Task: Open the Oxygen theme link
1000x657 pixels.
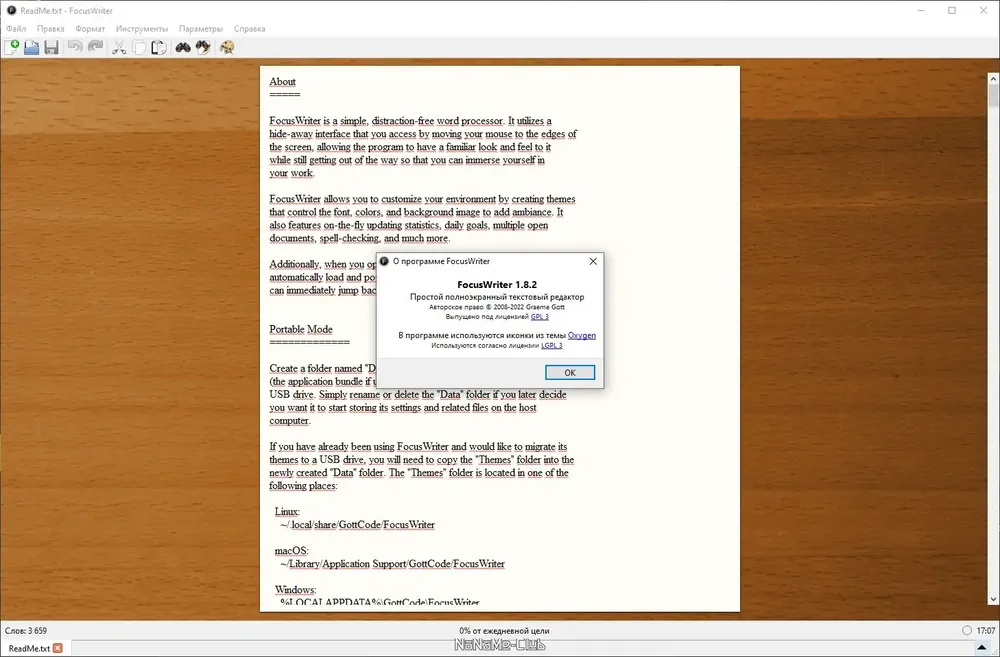Action: 581,335
